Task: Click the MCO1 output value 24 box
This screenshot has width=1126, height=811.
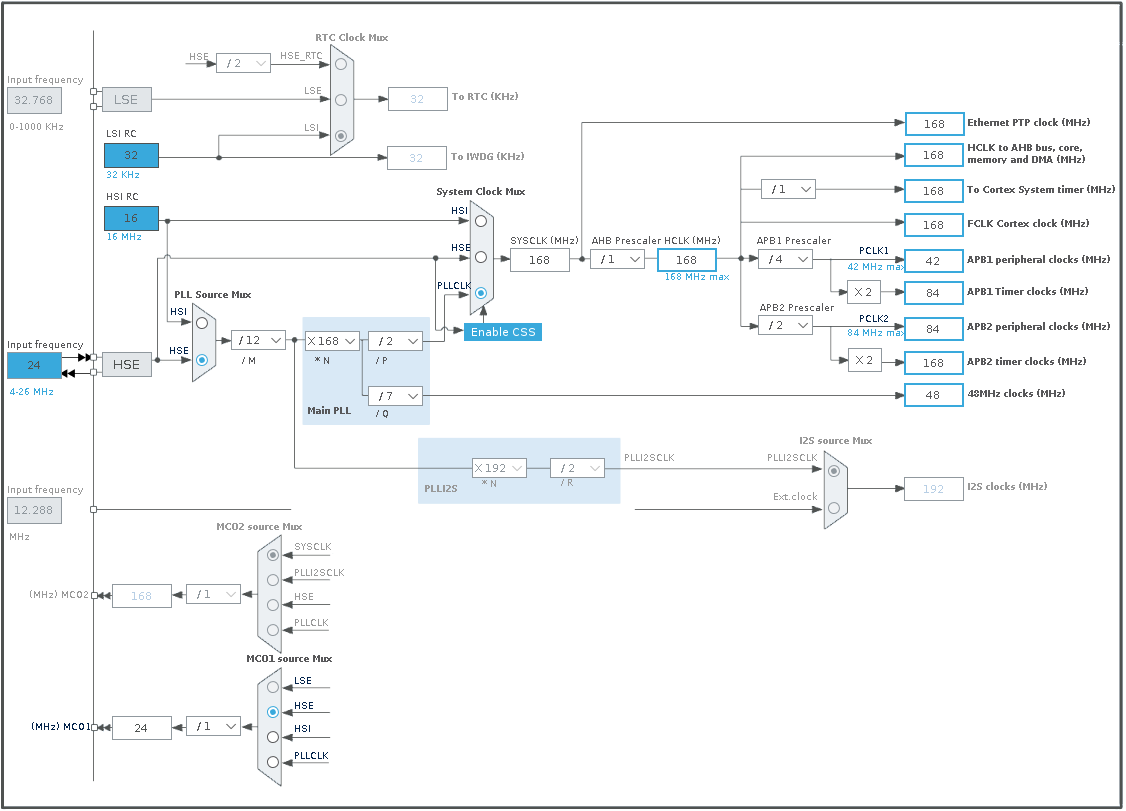Action: point(141,728)
